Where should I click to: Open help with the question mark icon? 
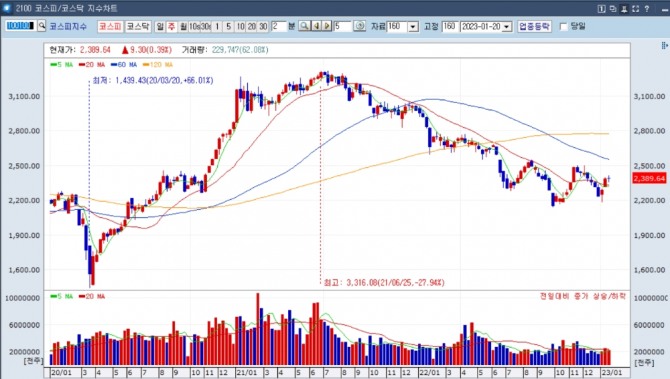(x=647, y=9)
